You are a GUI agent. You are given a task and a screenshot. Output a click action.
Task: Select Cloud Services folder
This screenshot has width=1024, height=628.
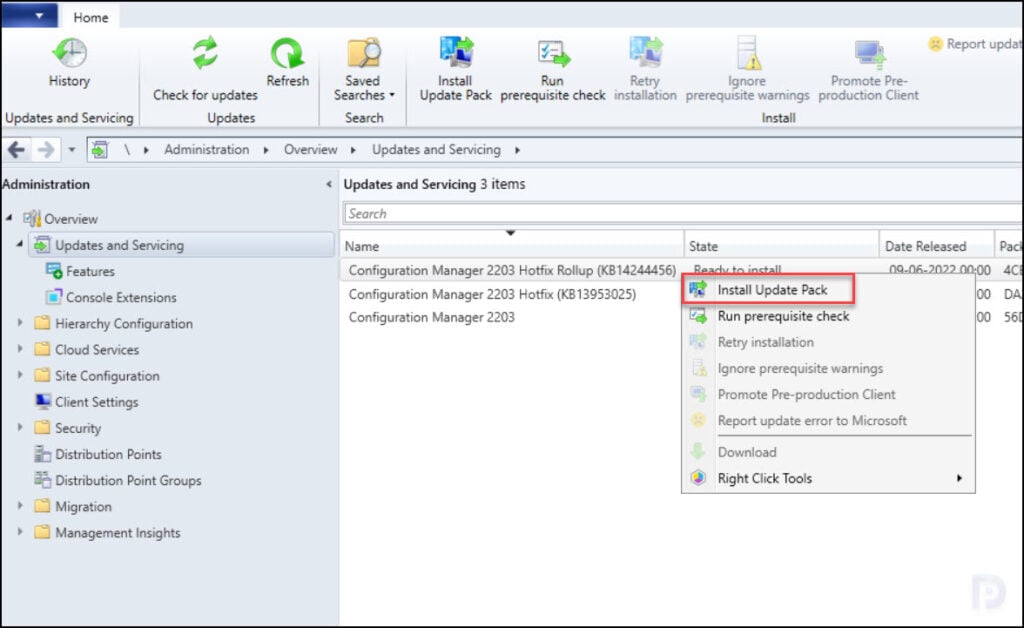[x=97, y=349]
